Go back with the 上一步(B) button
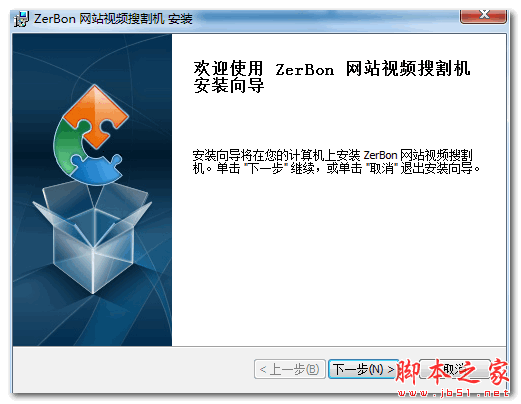The image size is (521, 404). [290, 369]
